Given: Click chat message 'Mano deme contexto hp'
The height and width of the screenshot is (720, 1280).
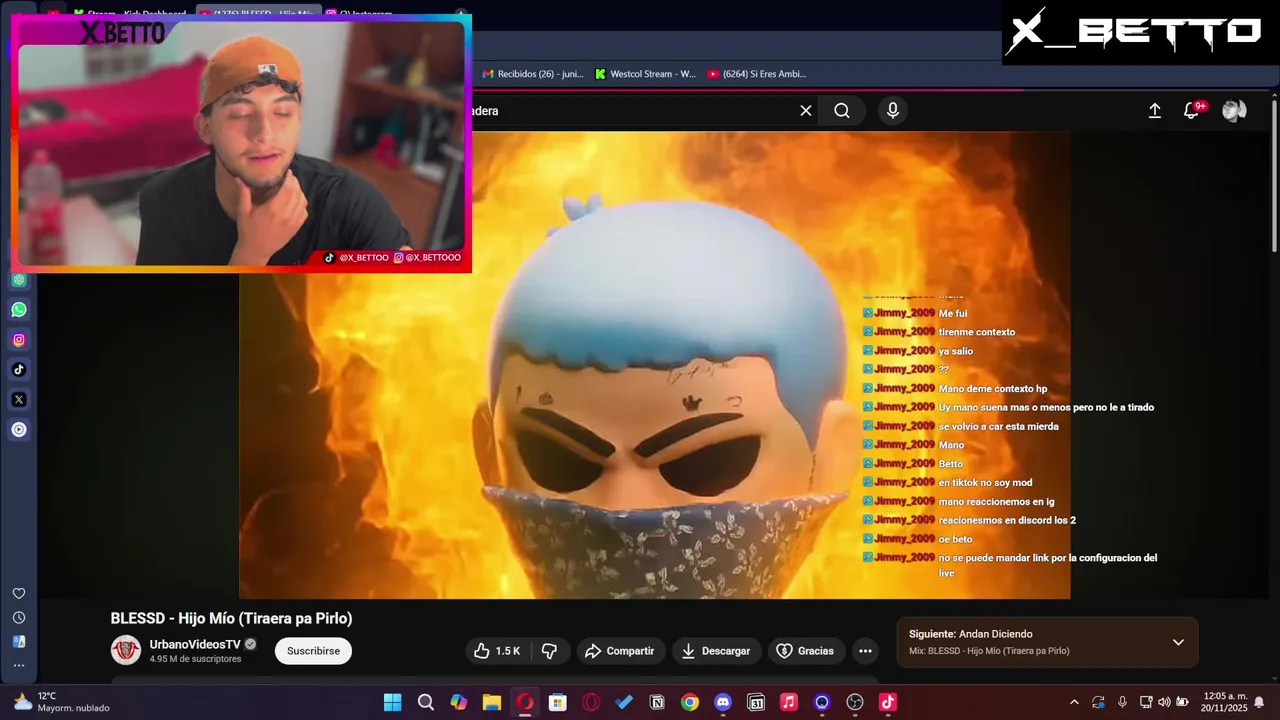Looking at the screenshot, I should pos(993,389).
